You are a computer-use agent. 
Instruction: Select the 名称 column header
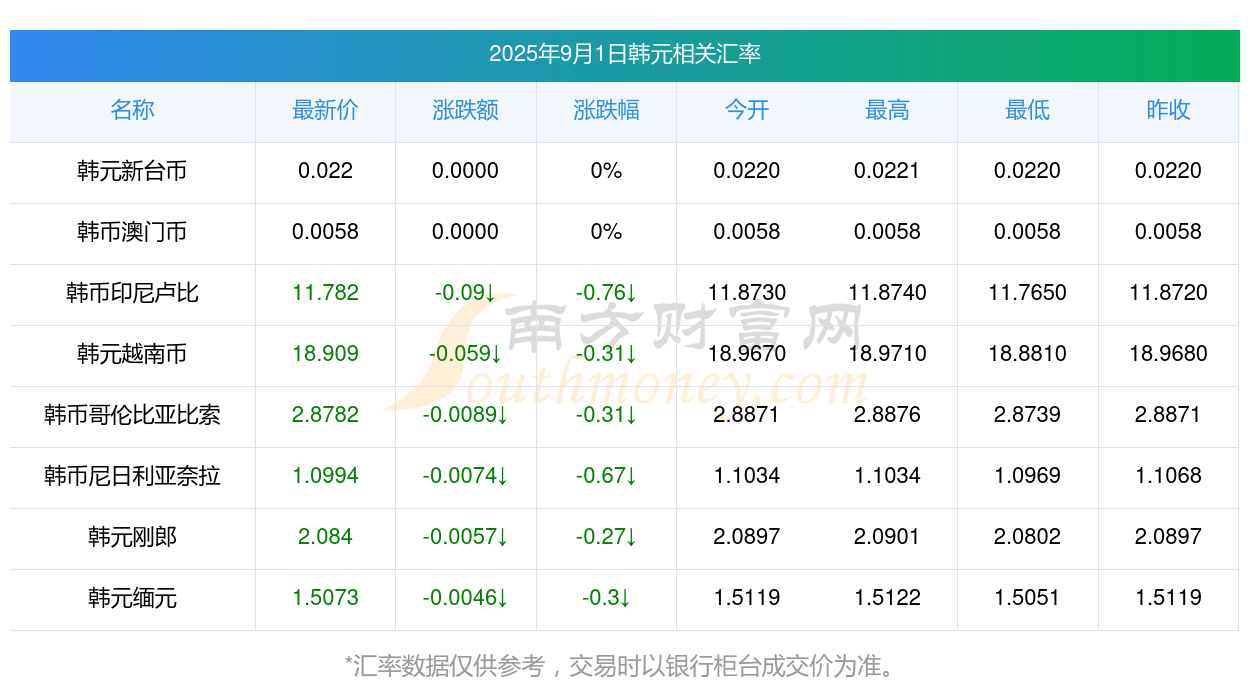[x=132, y=110]
